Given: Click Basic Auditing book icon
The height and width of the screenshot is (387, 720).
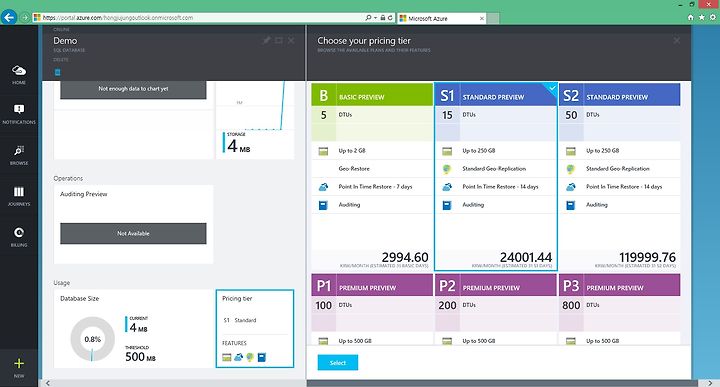Looking at the screenshot, I should click(323, 205).
